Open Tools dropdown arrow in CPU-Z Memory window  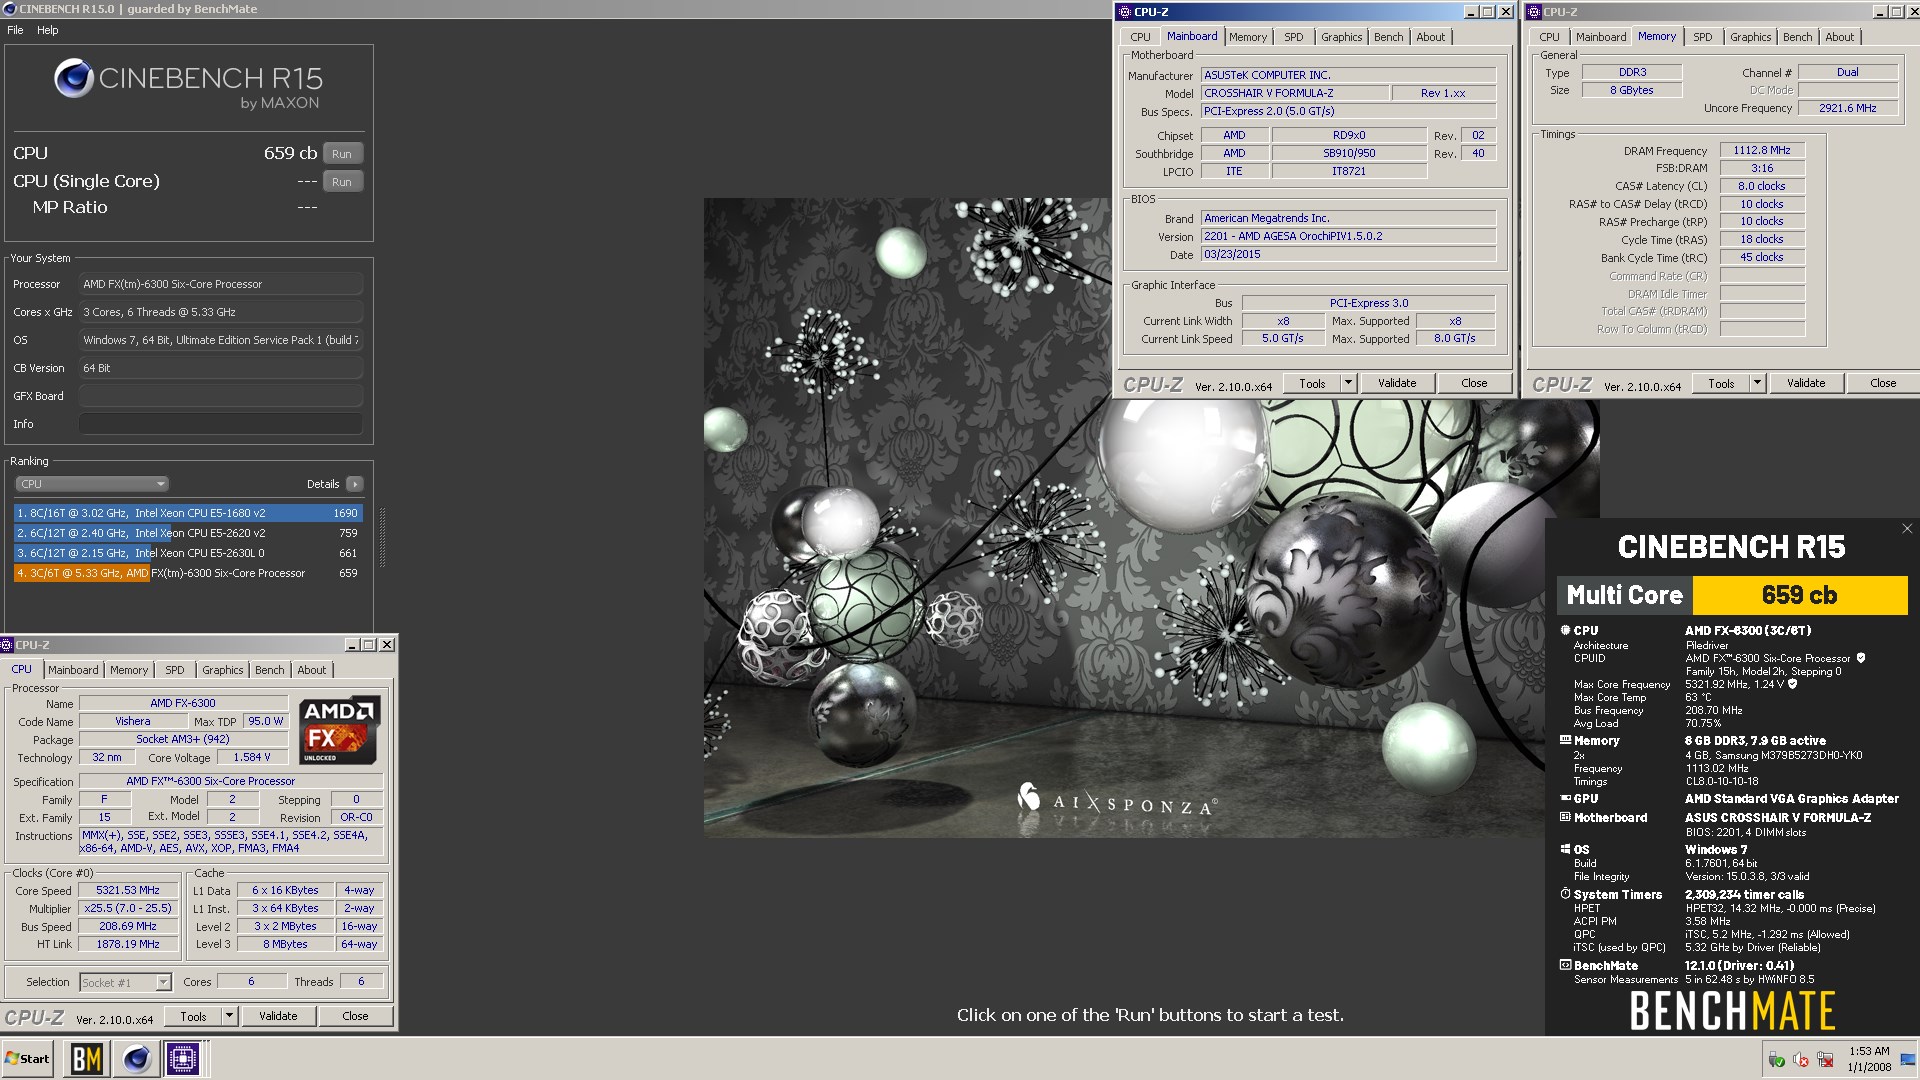point(1757,383)
